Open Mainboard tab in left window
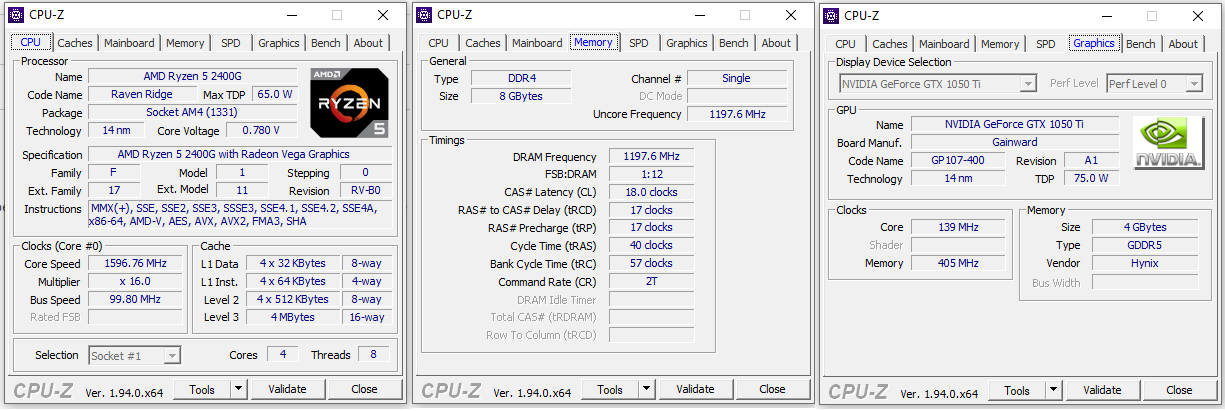 (x=130, y=43)
